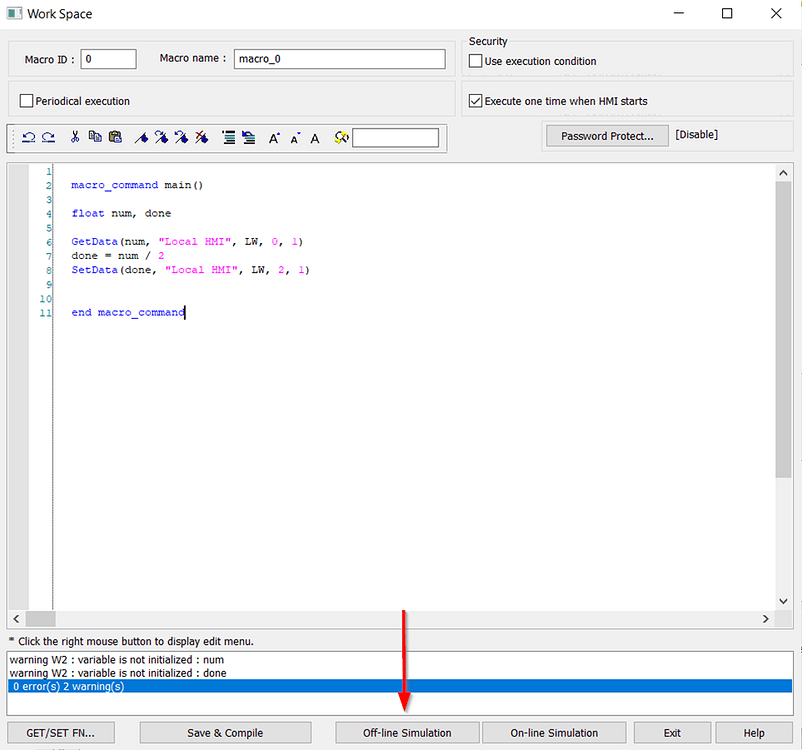Paste code using the Paste toolbar icon
The image size is (802, 750).
click(115, 137)
